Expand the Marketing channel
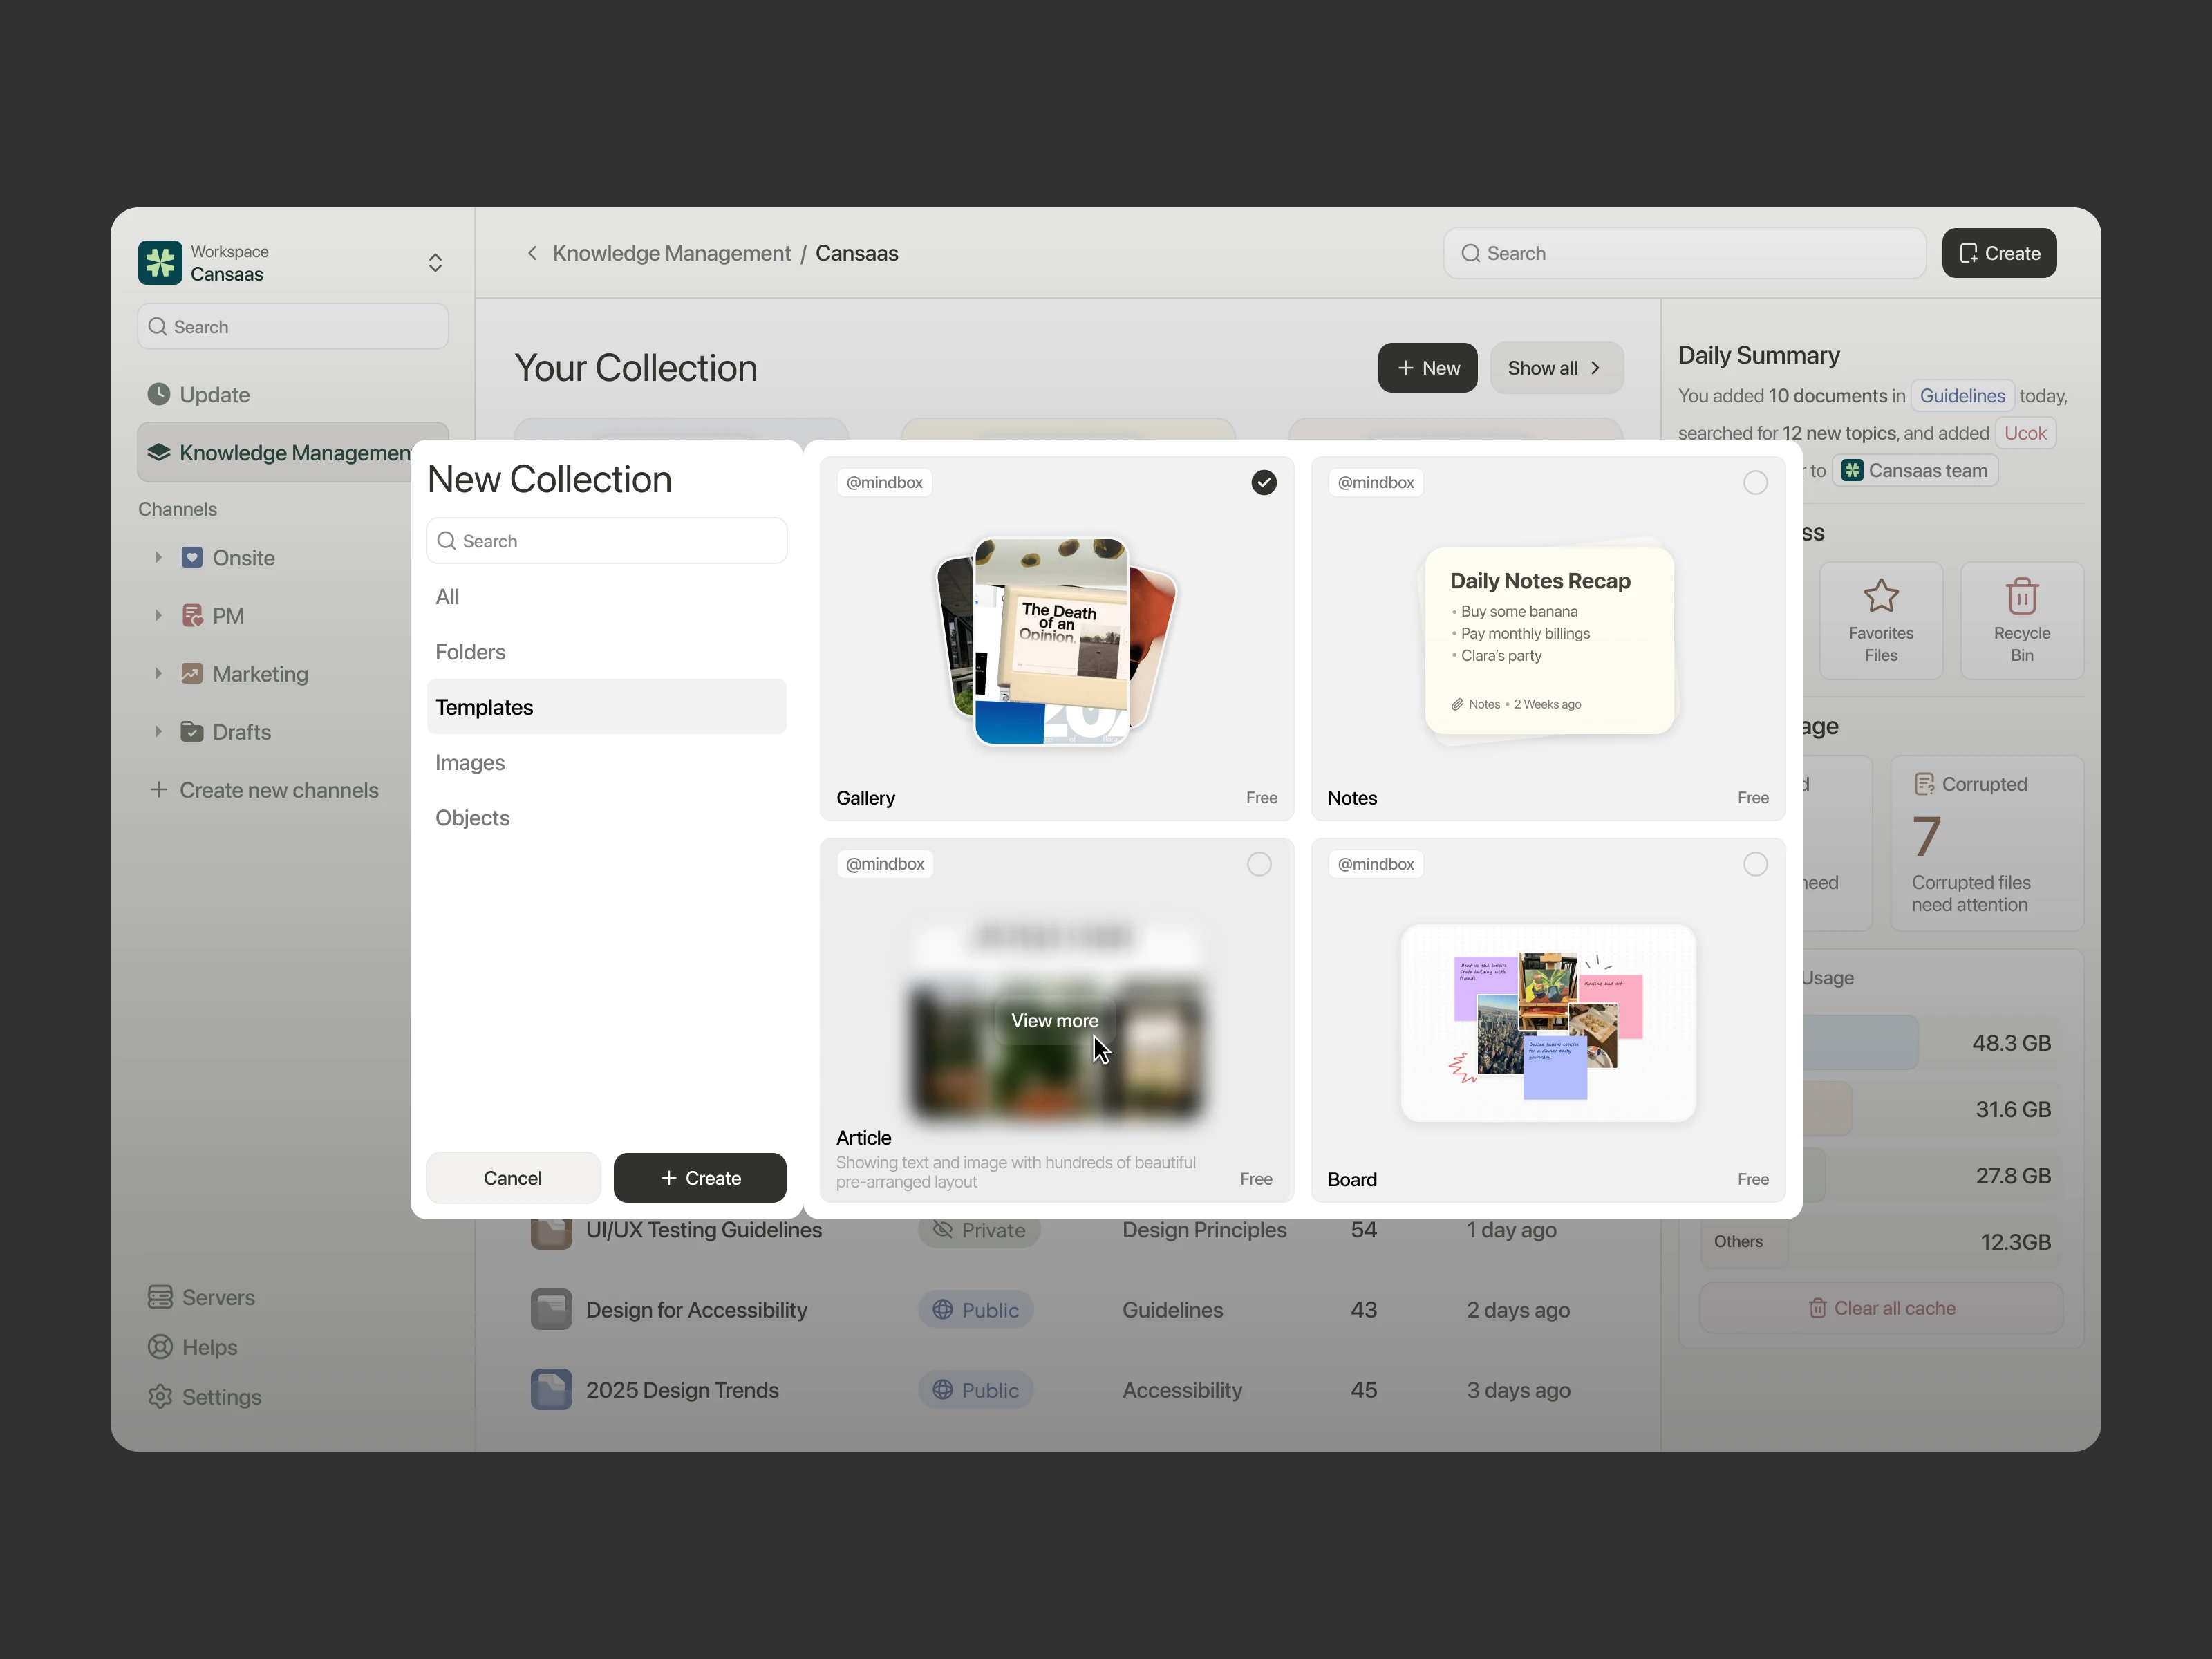Image resolution: width=2212 pixels, height=1659 pixels. tap(158, 673)
